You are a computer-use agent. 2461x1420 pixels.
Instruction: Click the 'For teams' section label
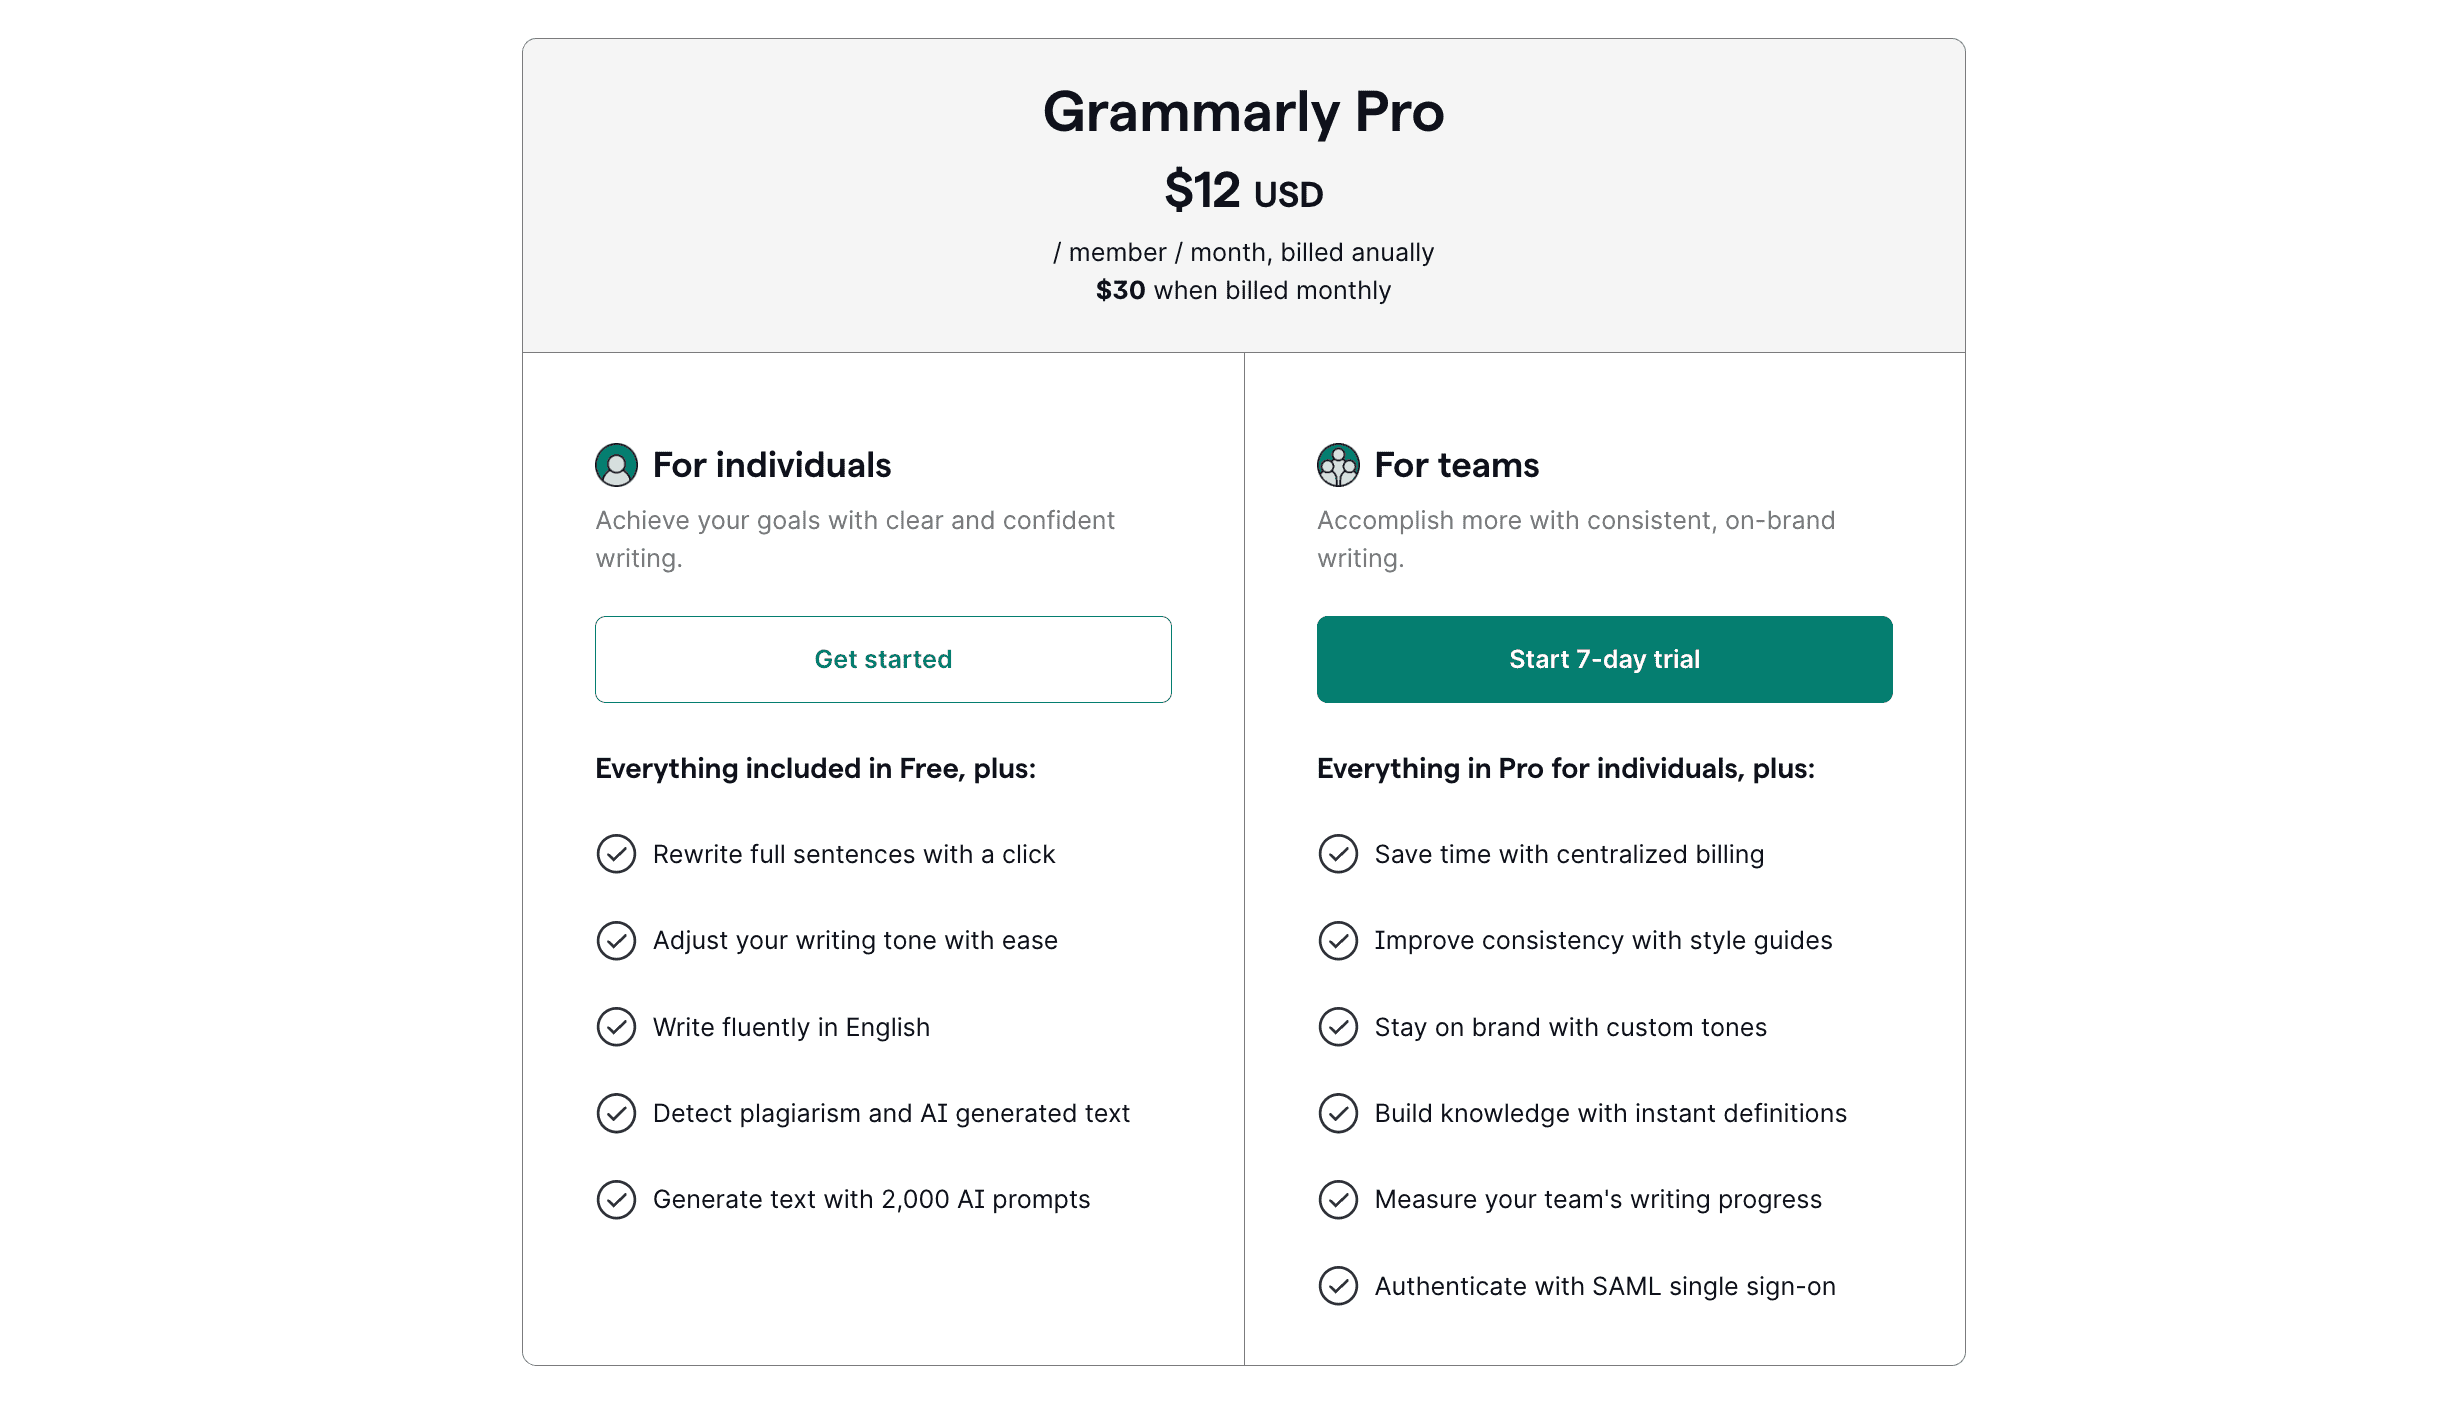pyautogui.click(x=1457, y=464)
